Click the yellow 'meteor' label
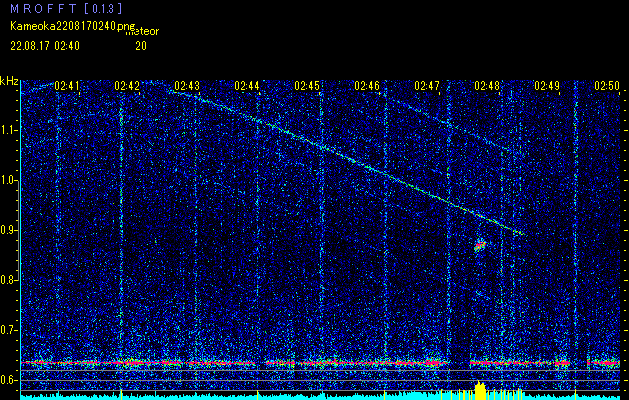This screenshot has height=400, width=629. [142, 32]
